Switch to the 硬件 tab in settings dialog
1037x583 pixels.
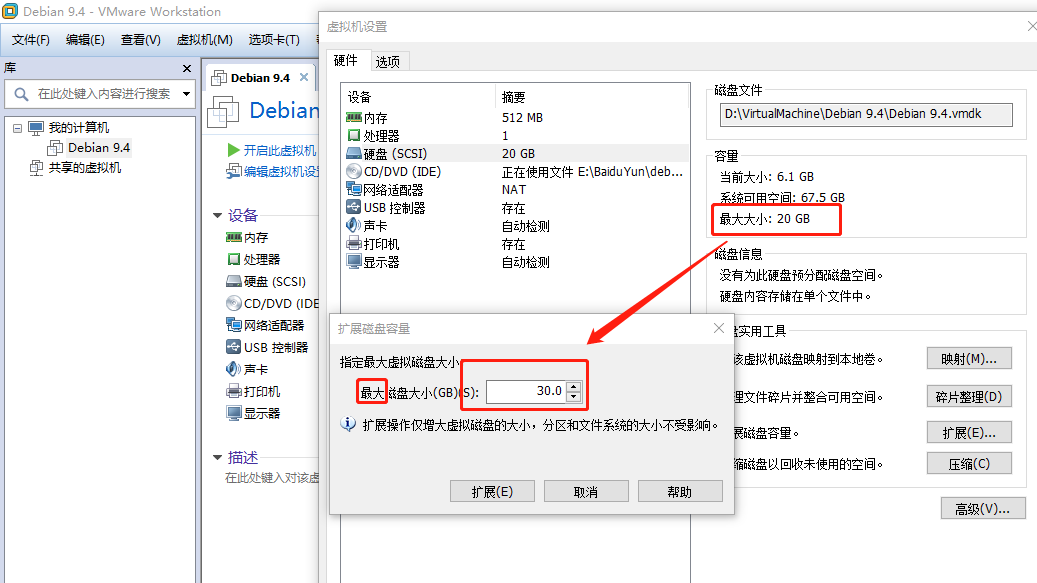click(346, 60)
